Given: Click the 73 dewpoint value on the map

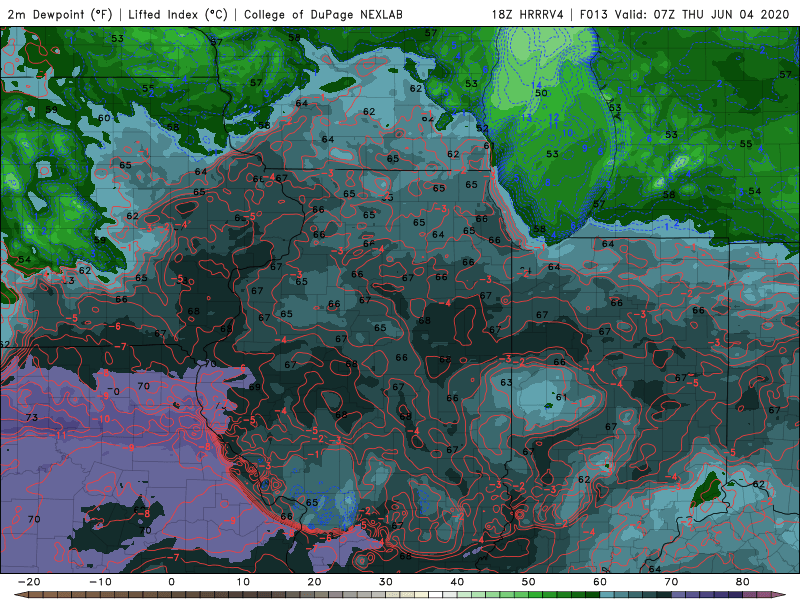Looking at the screenshot, I should point(32,417).
